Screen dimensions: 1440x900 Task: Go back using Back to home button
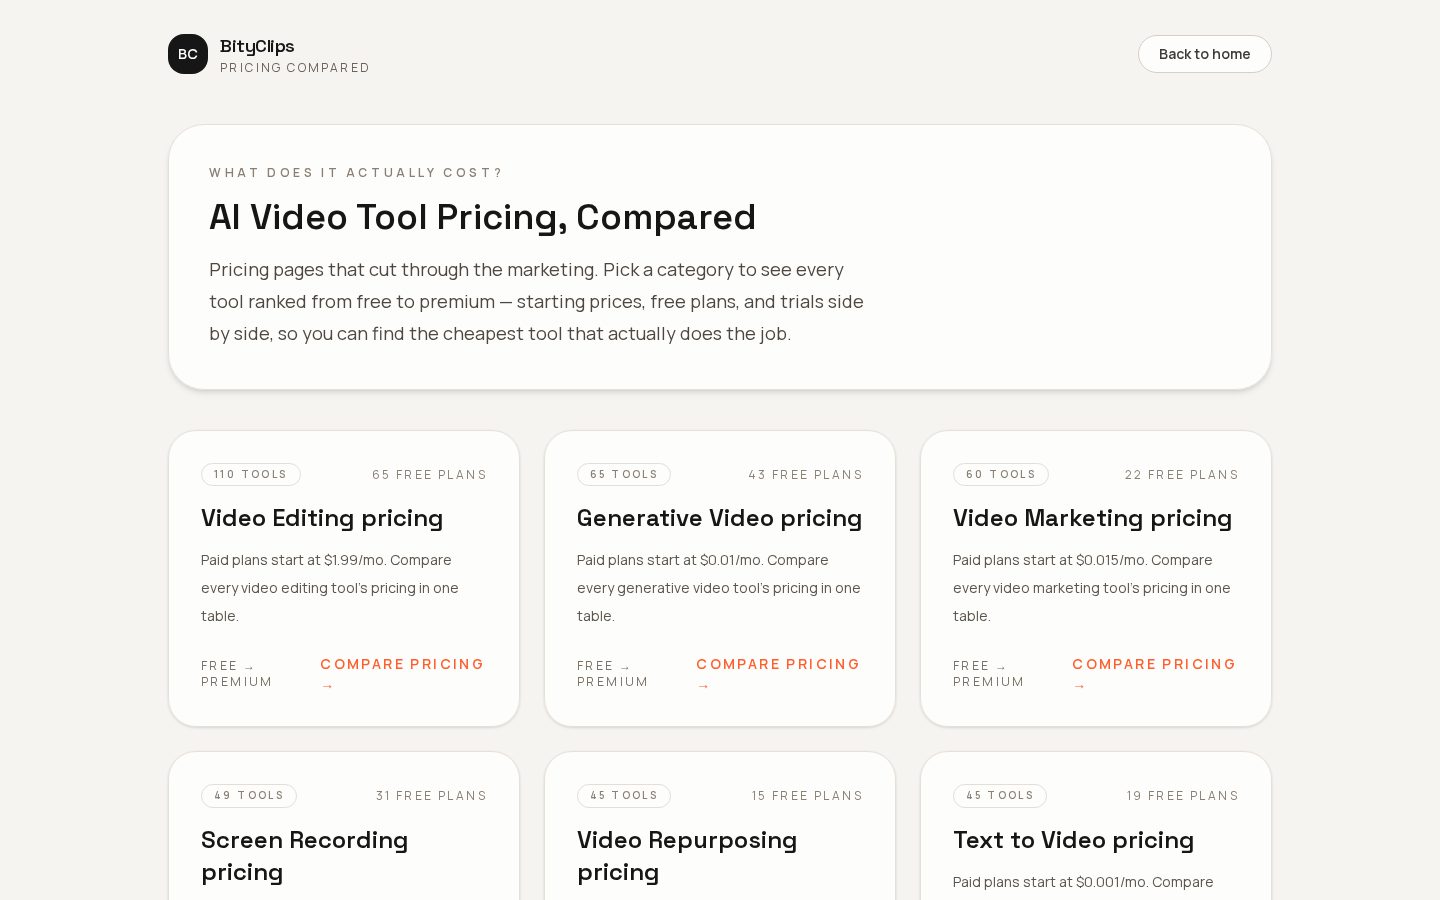tap(1204, 54)
